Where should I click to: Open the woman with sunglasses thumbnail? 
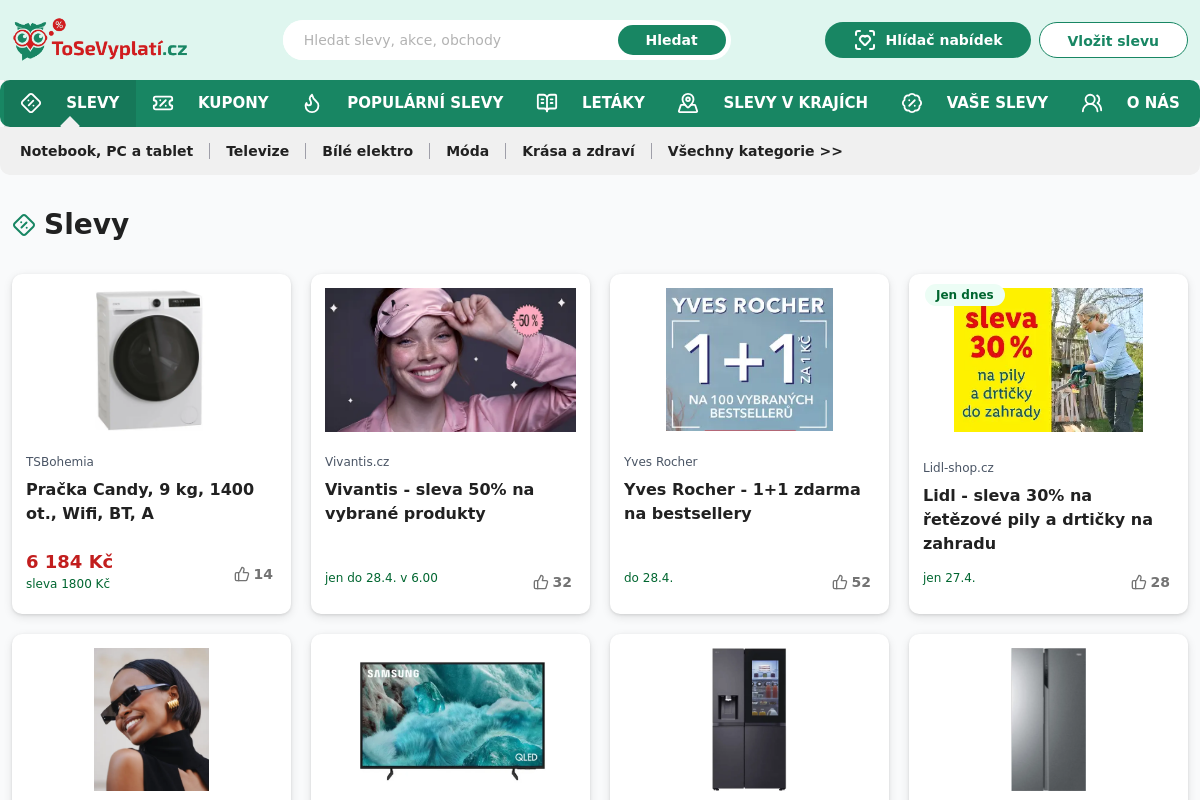click(151, 720)
